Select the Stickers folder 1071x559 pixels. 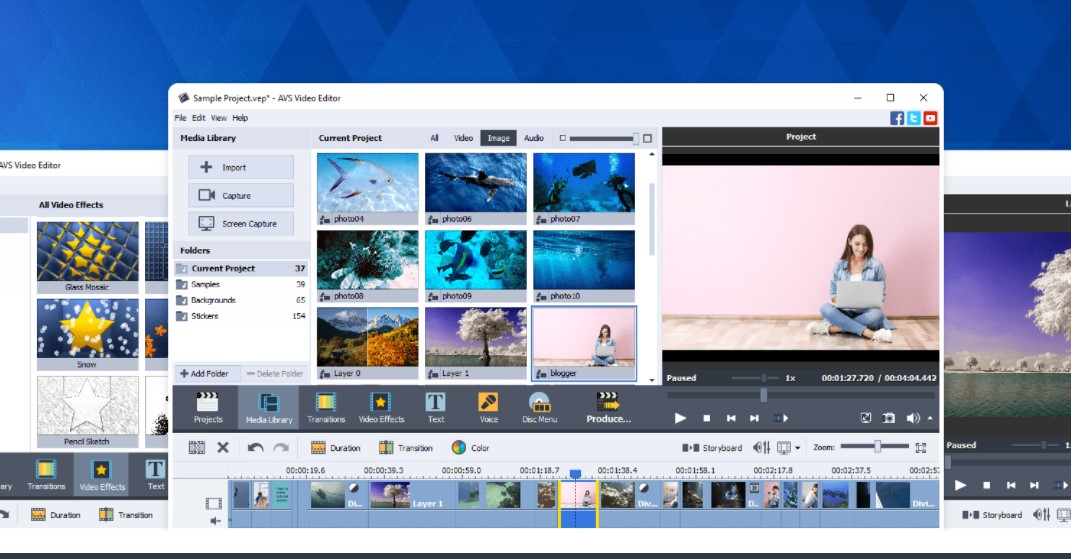coord(241,315)
